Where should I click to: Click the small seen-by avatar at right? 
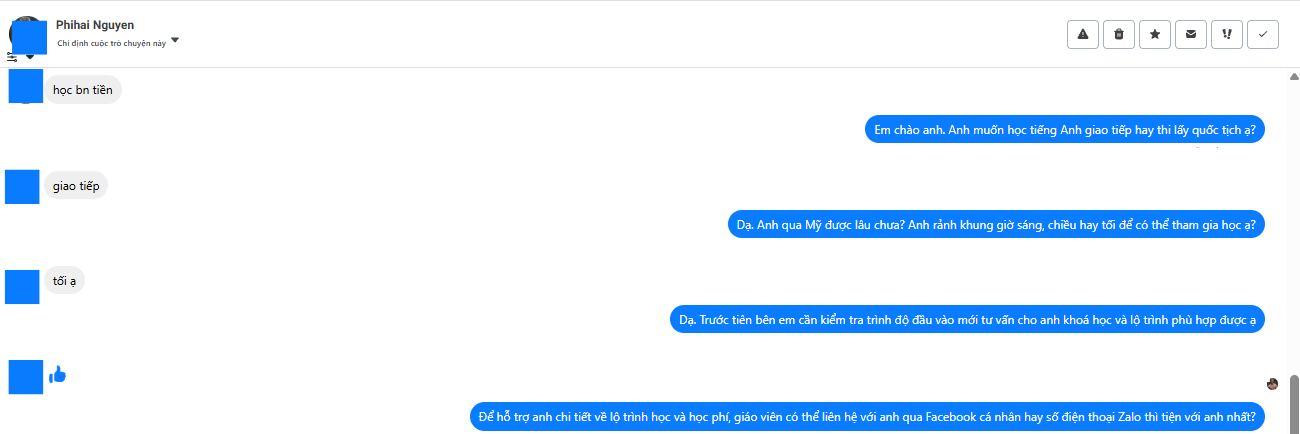tap(1272, 384)
